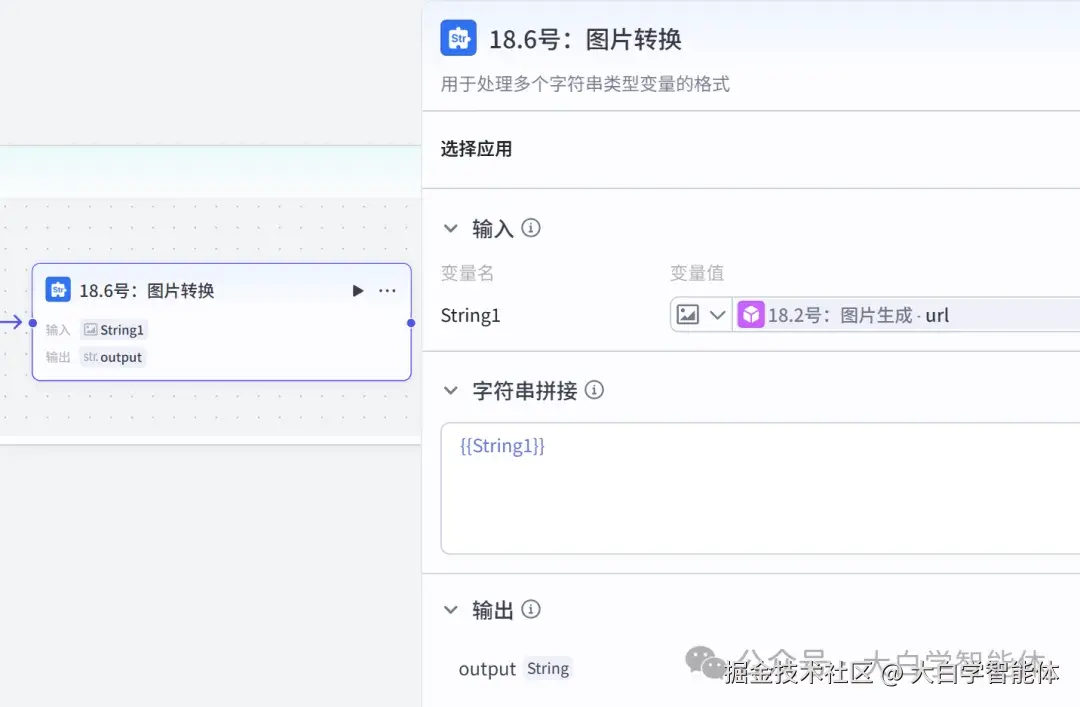The height and width of the screenshot is (707, 1080).
Task: Click the String type badge next to output
Action: coord(548,669)
